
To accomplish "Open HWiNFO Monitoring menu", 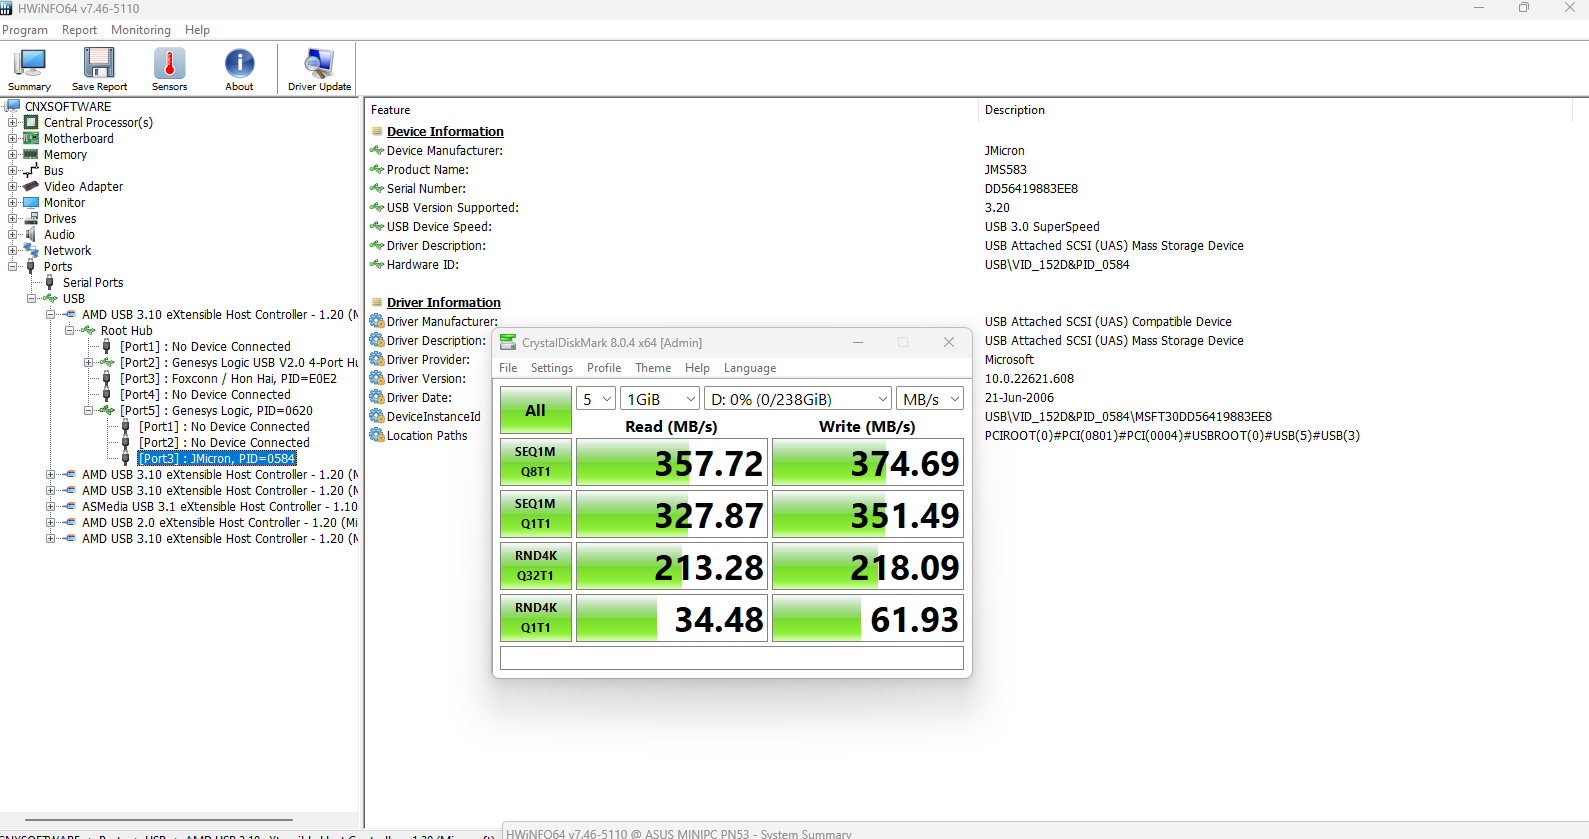I will [x=141, y=30].
